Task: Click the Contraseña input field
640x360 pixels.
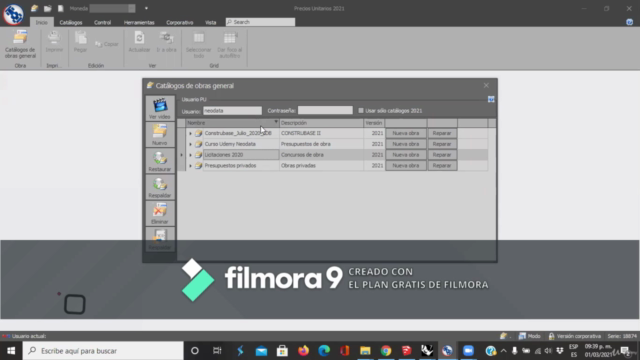Action: (325, 111)
